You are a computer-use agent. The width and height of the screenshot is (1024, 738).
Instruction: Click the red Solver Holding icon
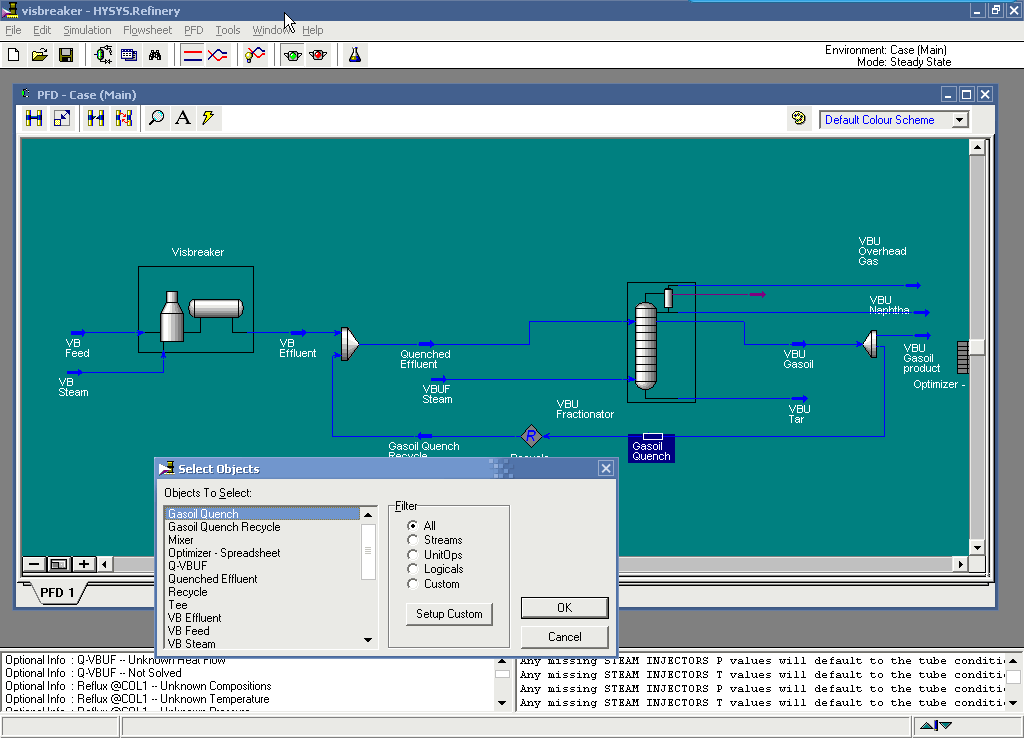tap(318, 55)
